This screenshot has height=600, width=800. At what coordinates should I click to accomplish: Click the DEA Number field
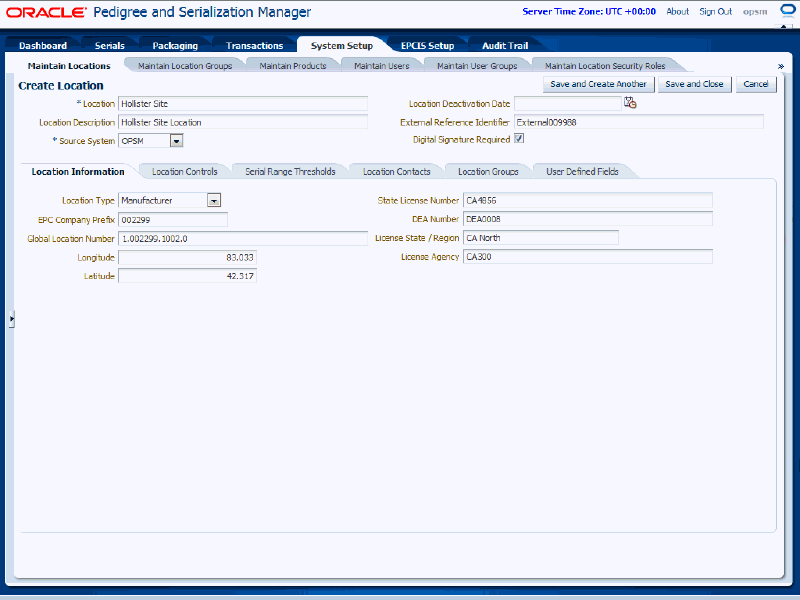pyautogui.click(x=588, y=219)
